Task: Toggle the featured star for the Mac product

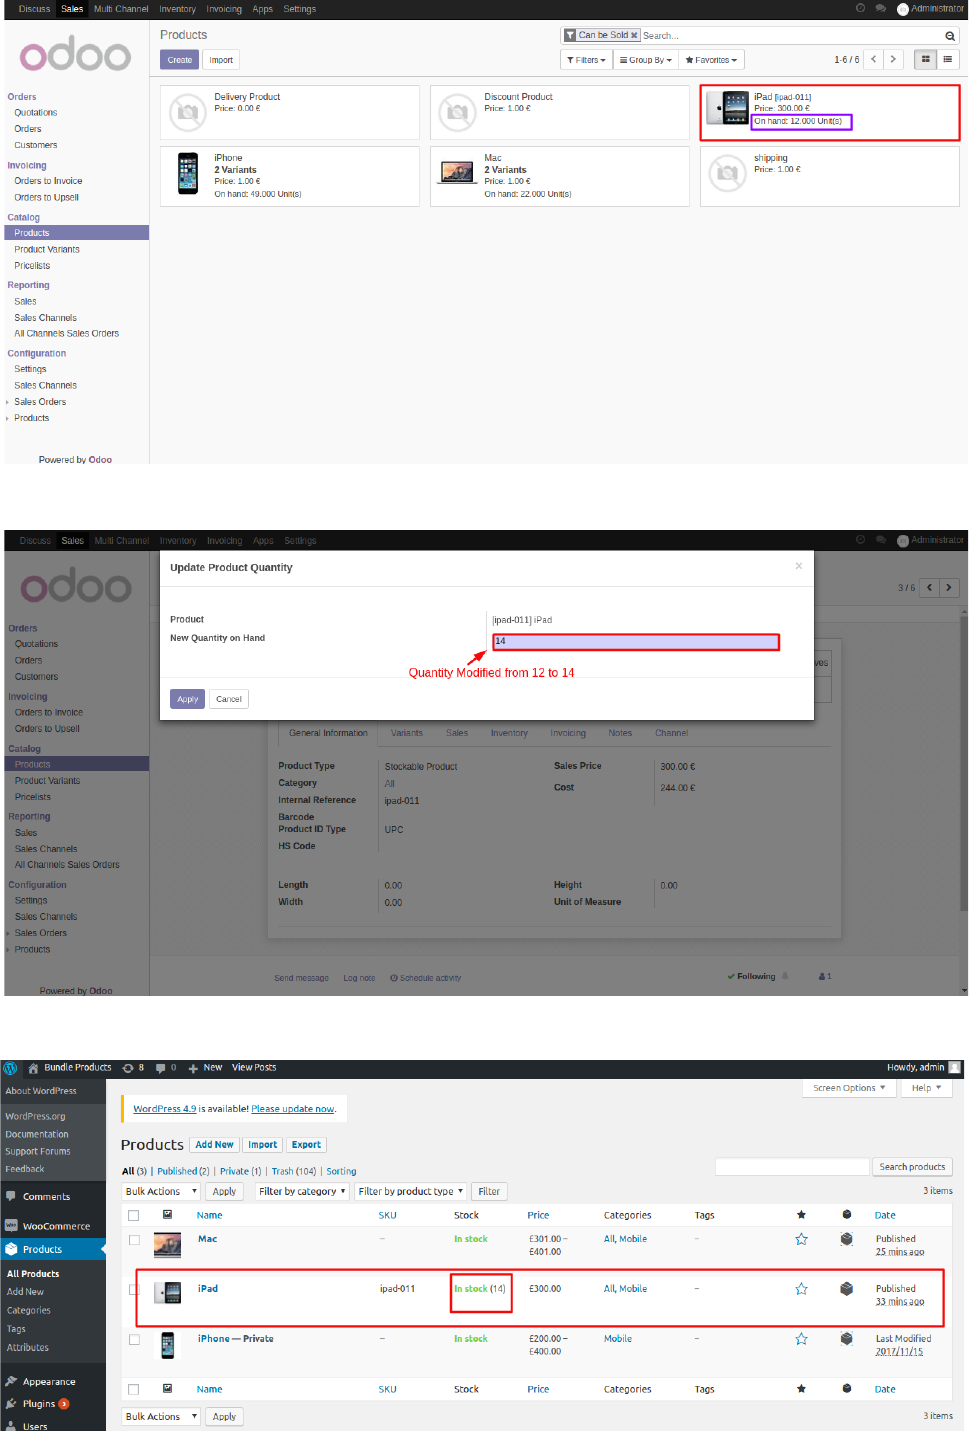Action: coord(801,1239)
